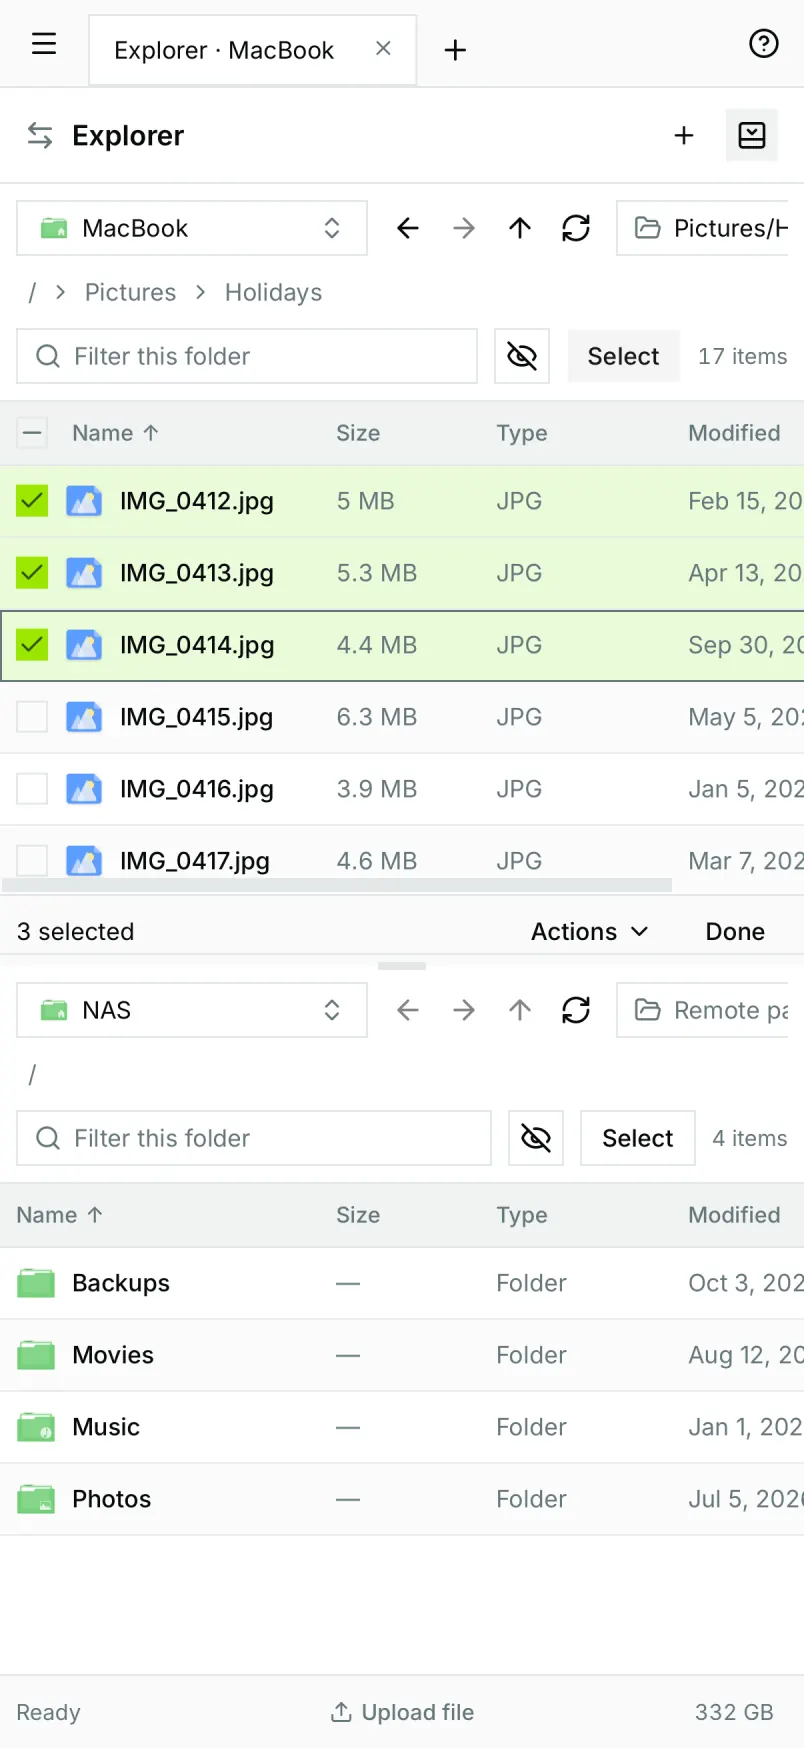The width and height of the screenshot is (804, 1748).
Task: Focus filter field in MacBook pane
Action: (x=247, y=356)
